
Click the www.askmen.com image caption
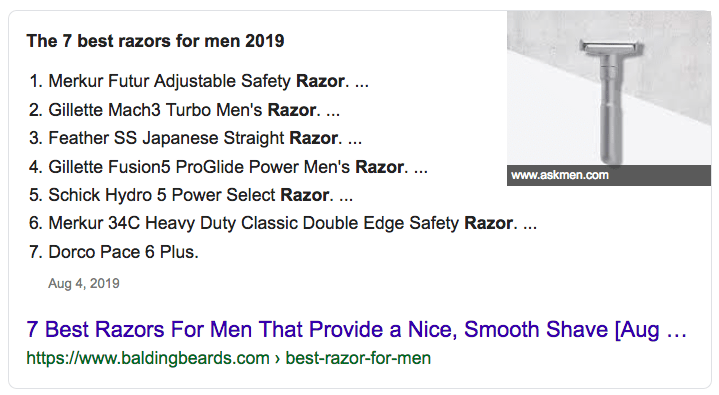pos(559,175)
